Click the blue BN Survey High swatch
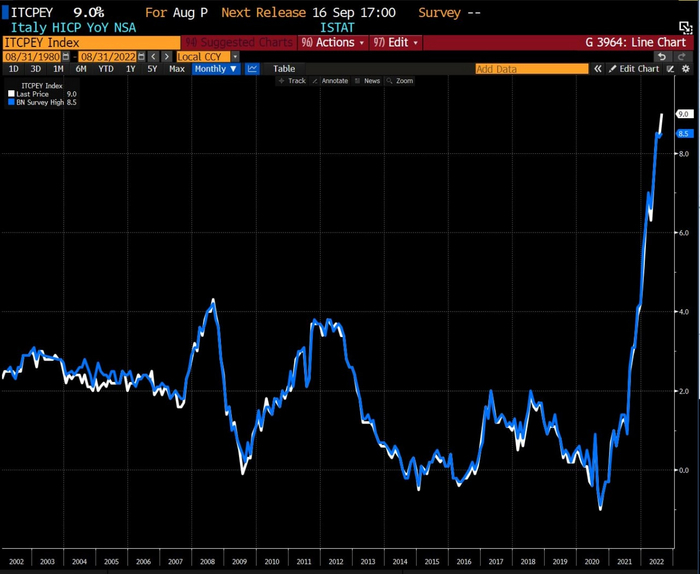 pyautogui.click(x=11, y=102)
